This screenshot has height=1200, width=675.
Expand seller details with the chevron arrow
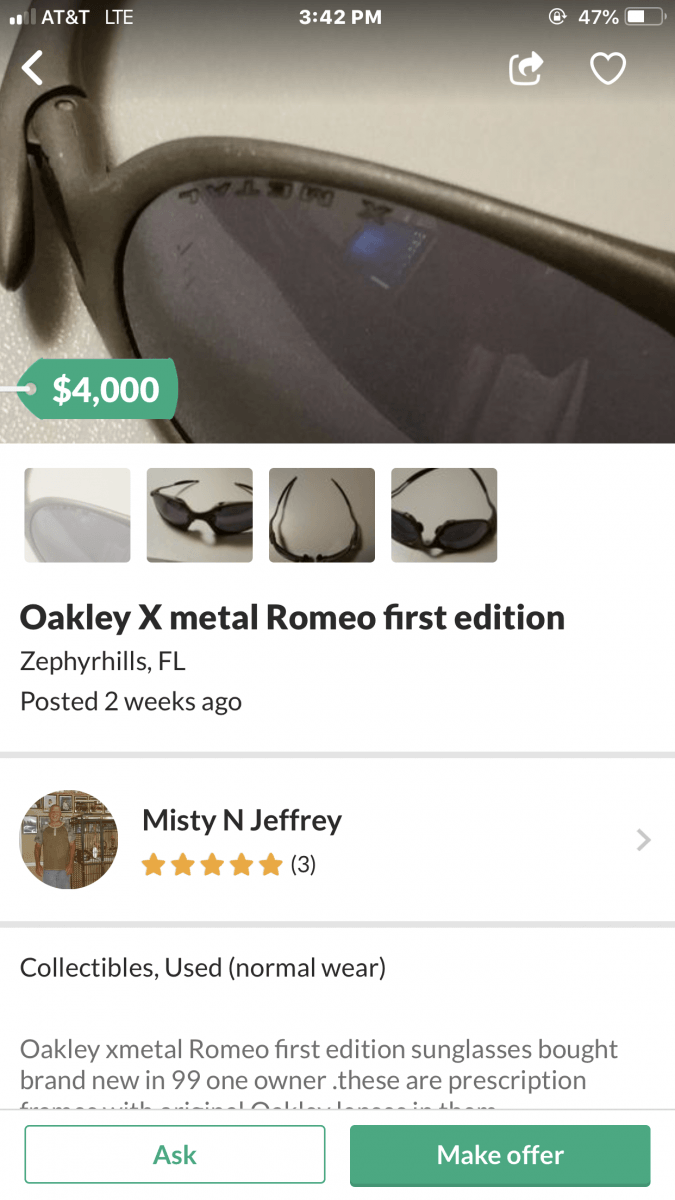tap(643, 840)
